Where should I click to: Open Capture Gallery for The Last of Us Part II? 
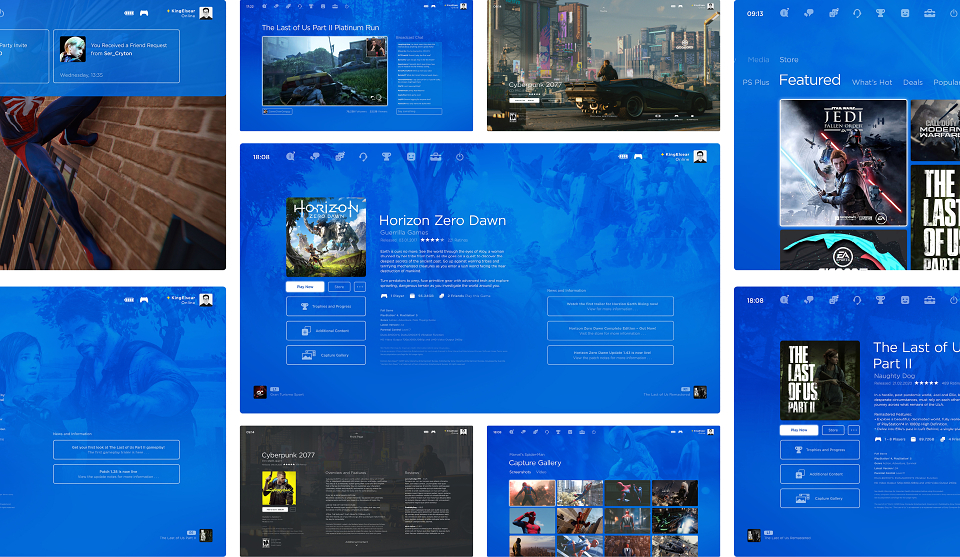[x=820, y=498]
